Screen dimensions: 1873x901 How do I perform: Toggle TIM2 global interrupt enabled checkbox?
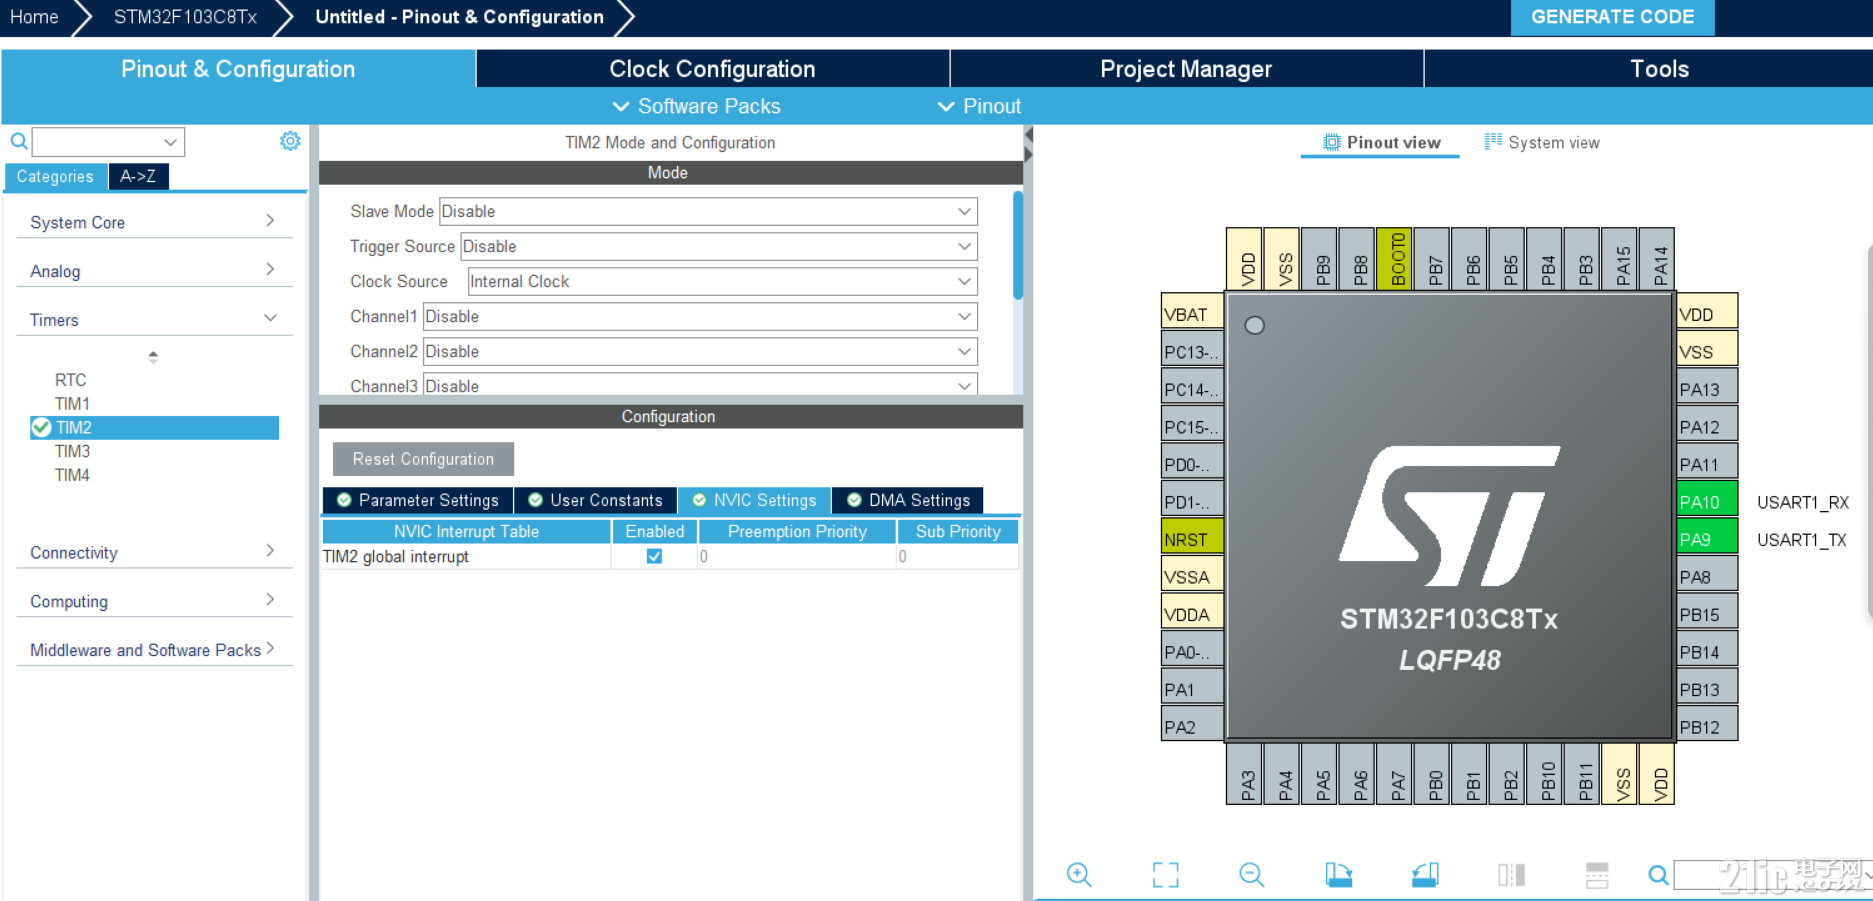point(654,556)
